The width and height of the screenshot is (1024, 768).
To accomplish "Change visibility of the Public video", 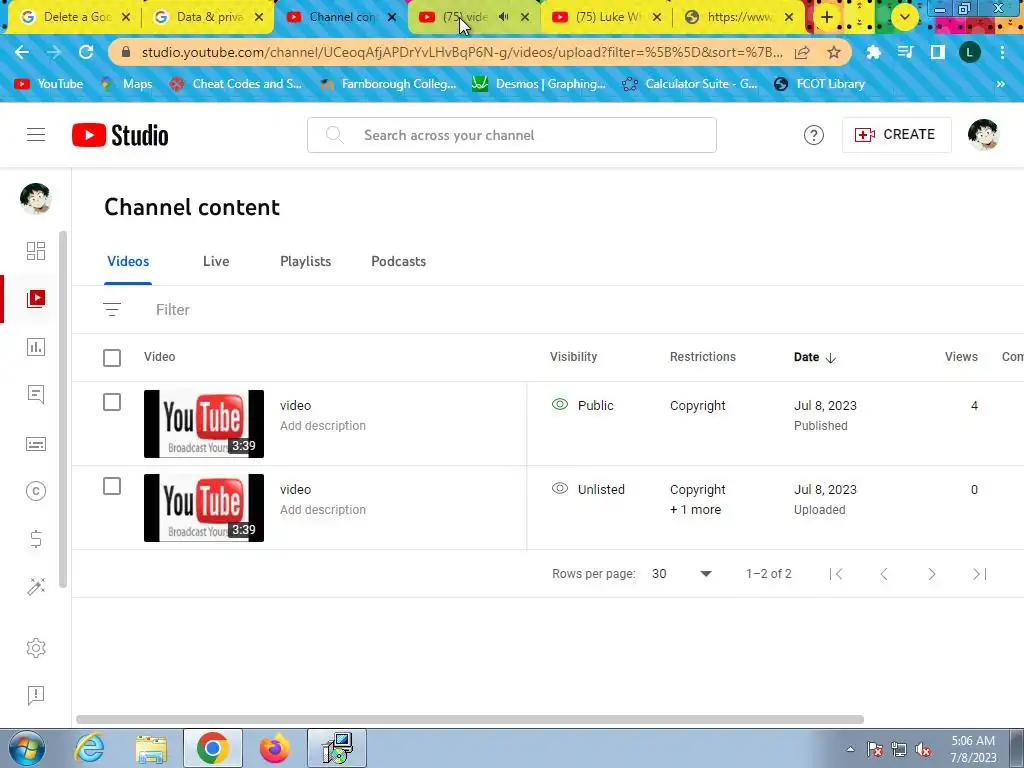I will point(583,405).
